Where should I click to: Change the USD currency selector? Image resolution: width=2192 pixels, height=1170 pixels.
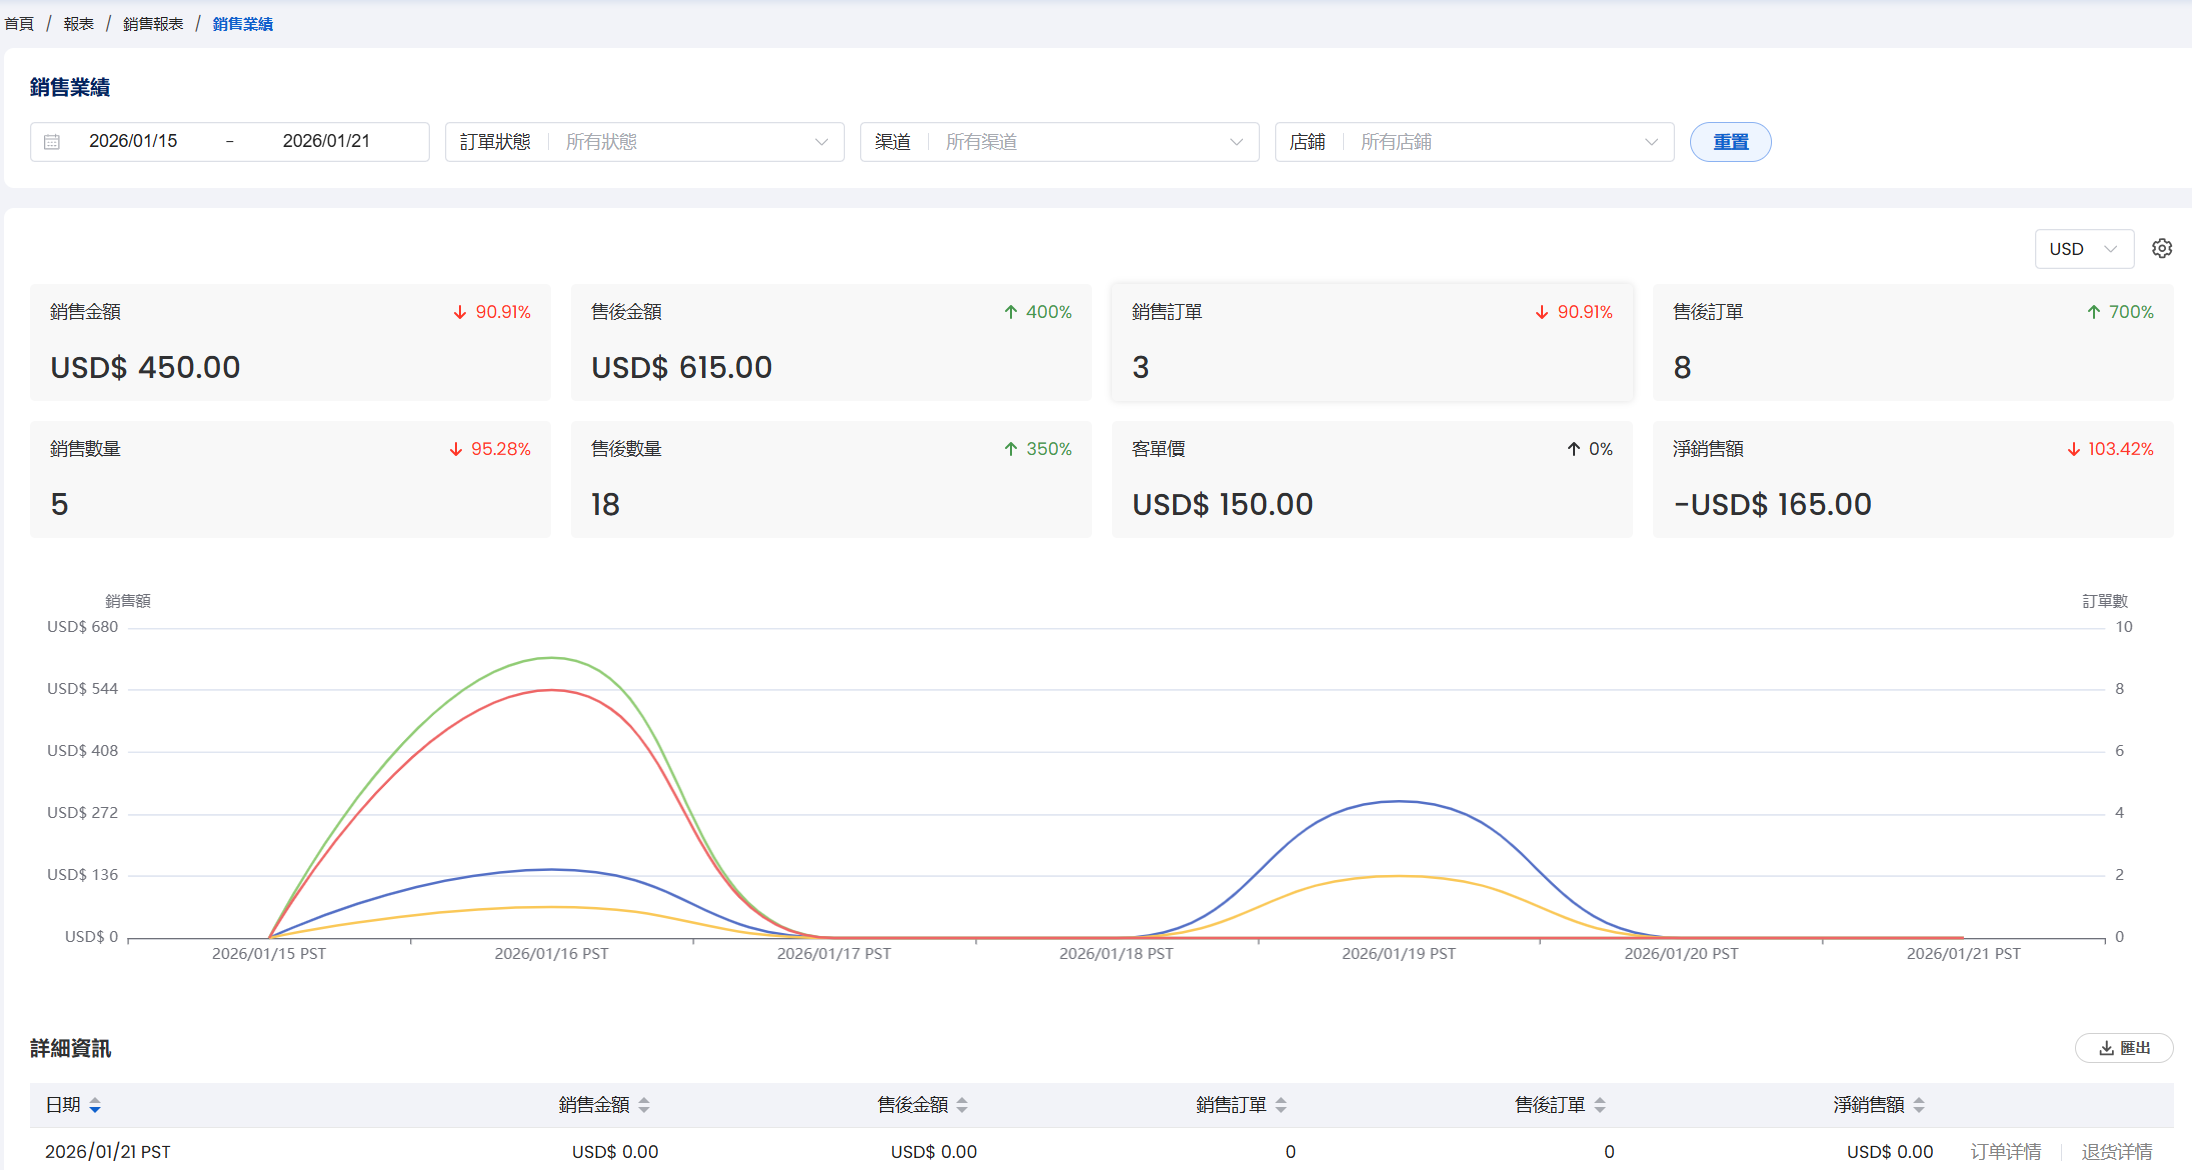[x=2084, y=249]
